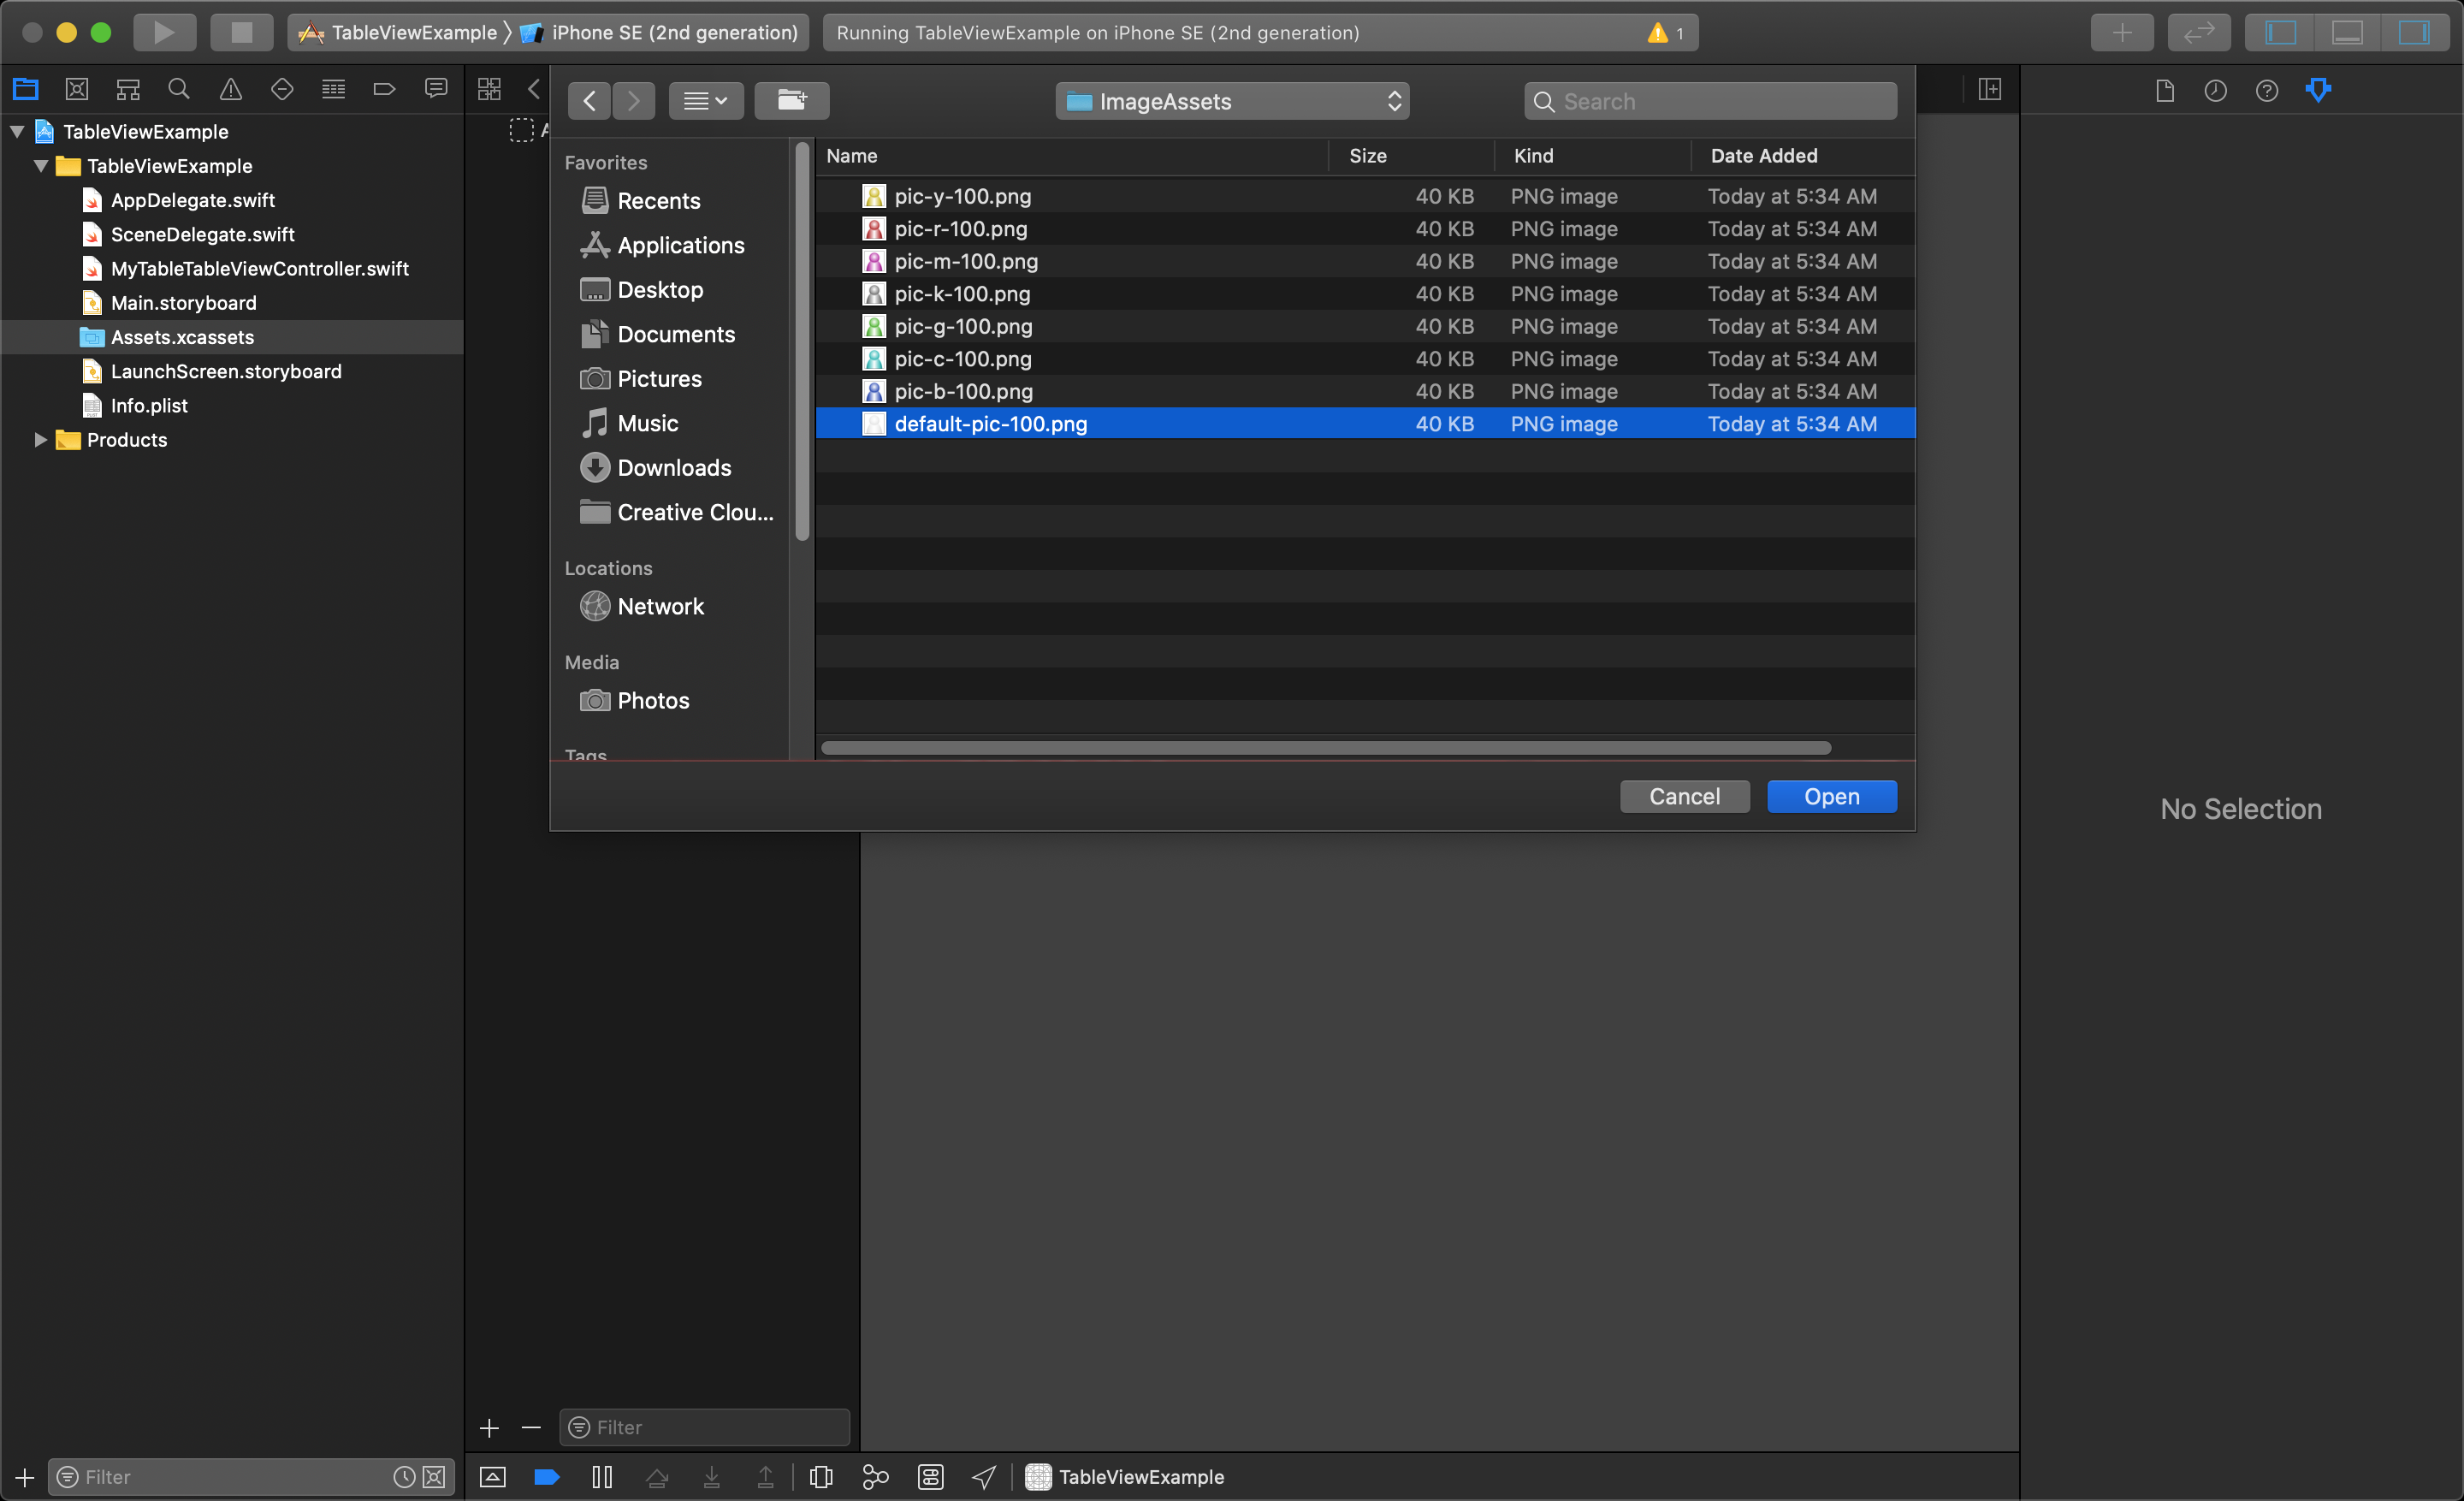Open the Source Control navigator icon

[77, 90]
